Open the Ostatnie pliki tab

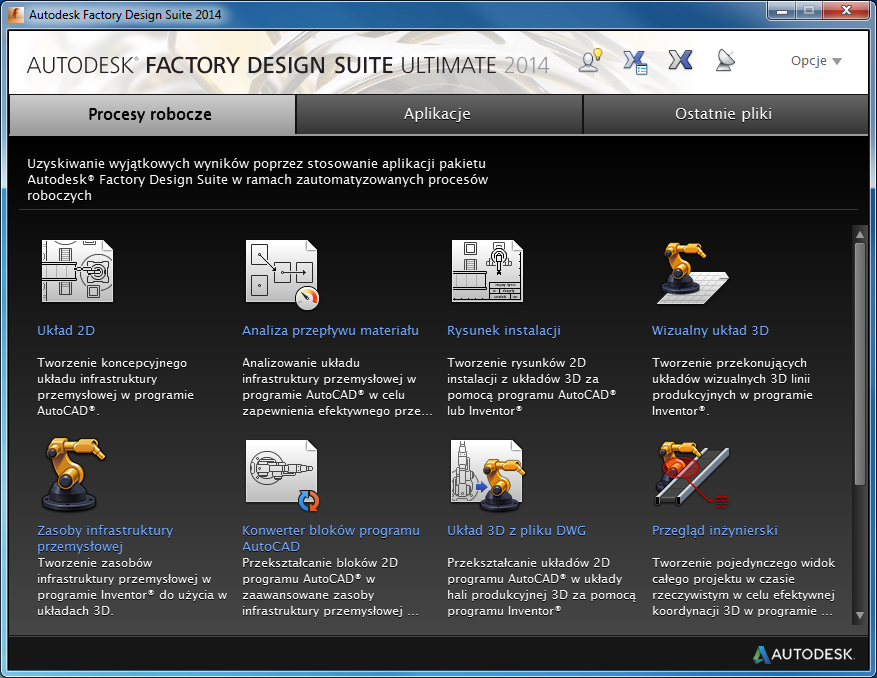click(725, 114)
